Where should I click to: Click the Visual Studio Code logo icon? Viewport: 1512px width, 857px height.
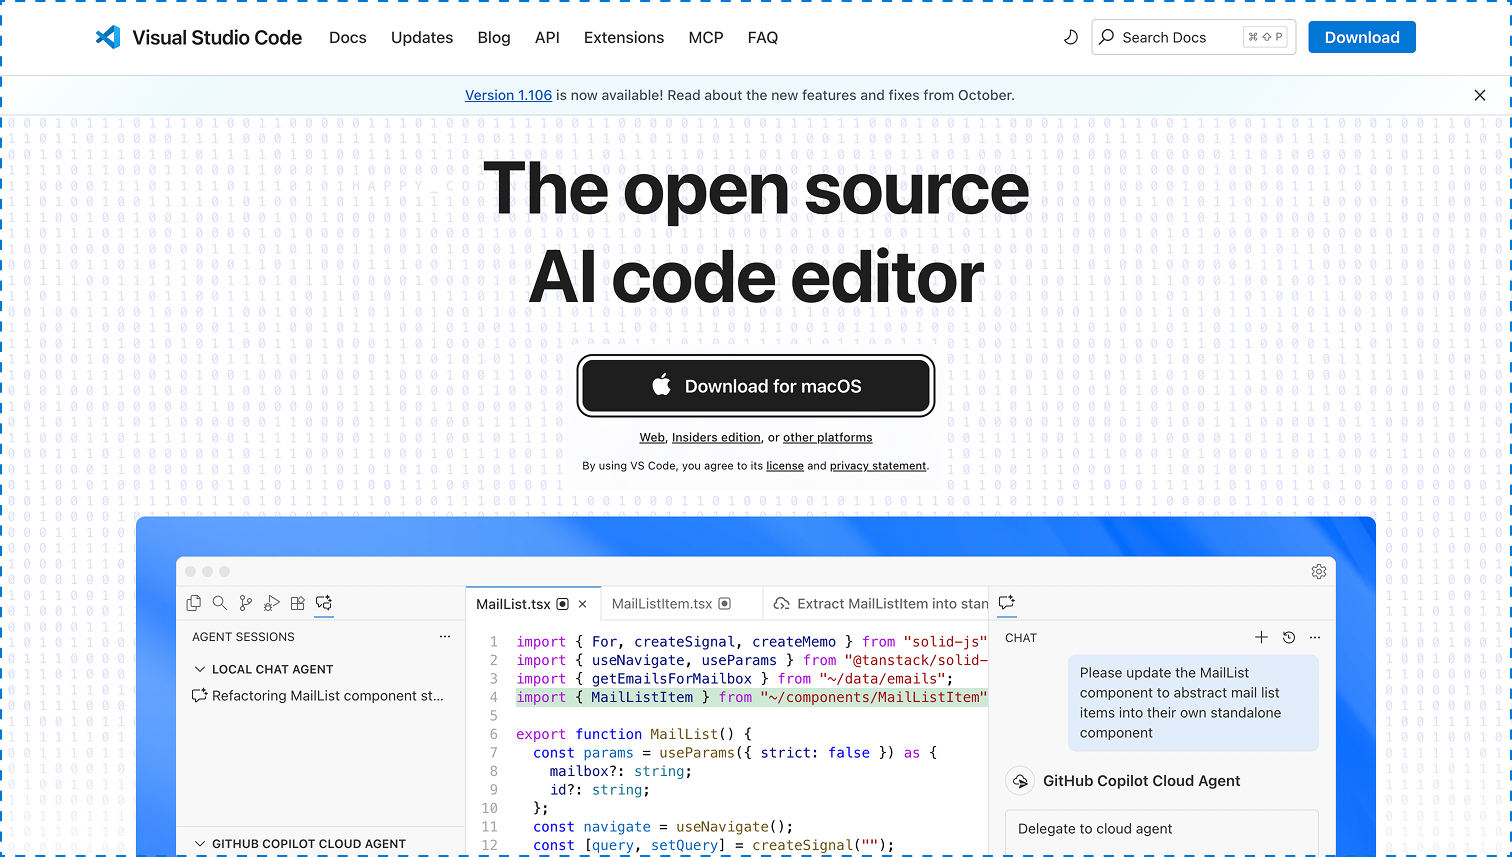(x=107, y=37)
